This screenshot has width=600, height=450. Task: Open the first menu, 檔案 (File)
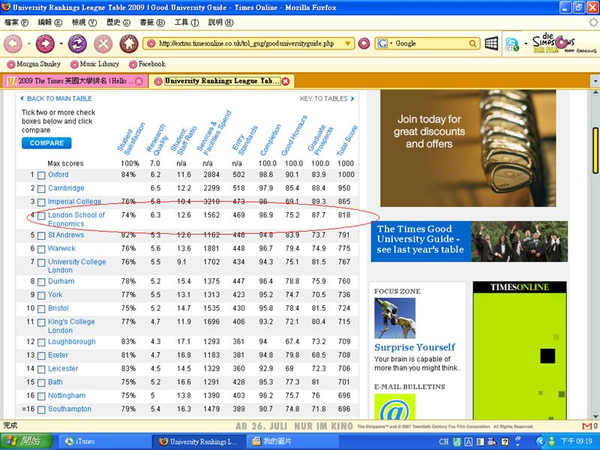[16, 23]
